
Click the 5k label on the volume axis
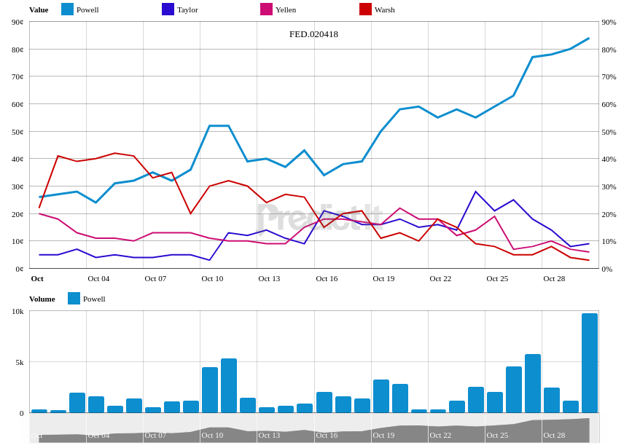18,362
